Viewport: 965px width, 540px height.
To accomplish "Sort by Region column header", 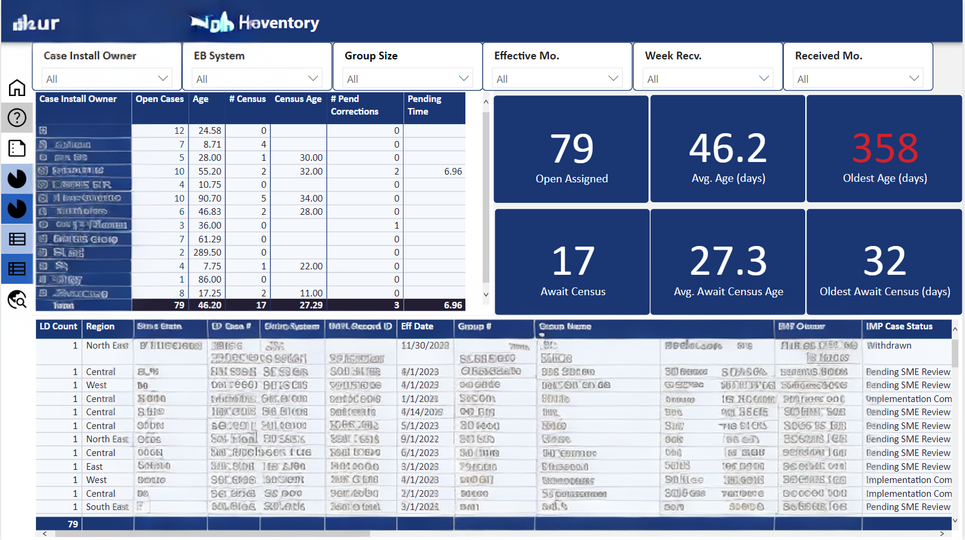I will point(100,326).
